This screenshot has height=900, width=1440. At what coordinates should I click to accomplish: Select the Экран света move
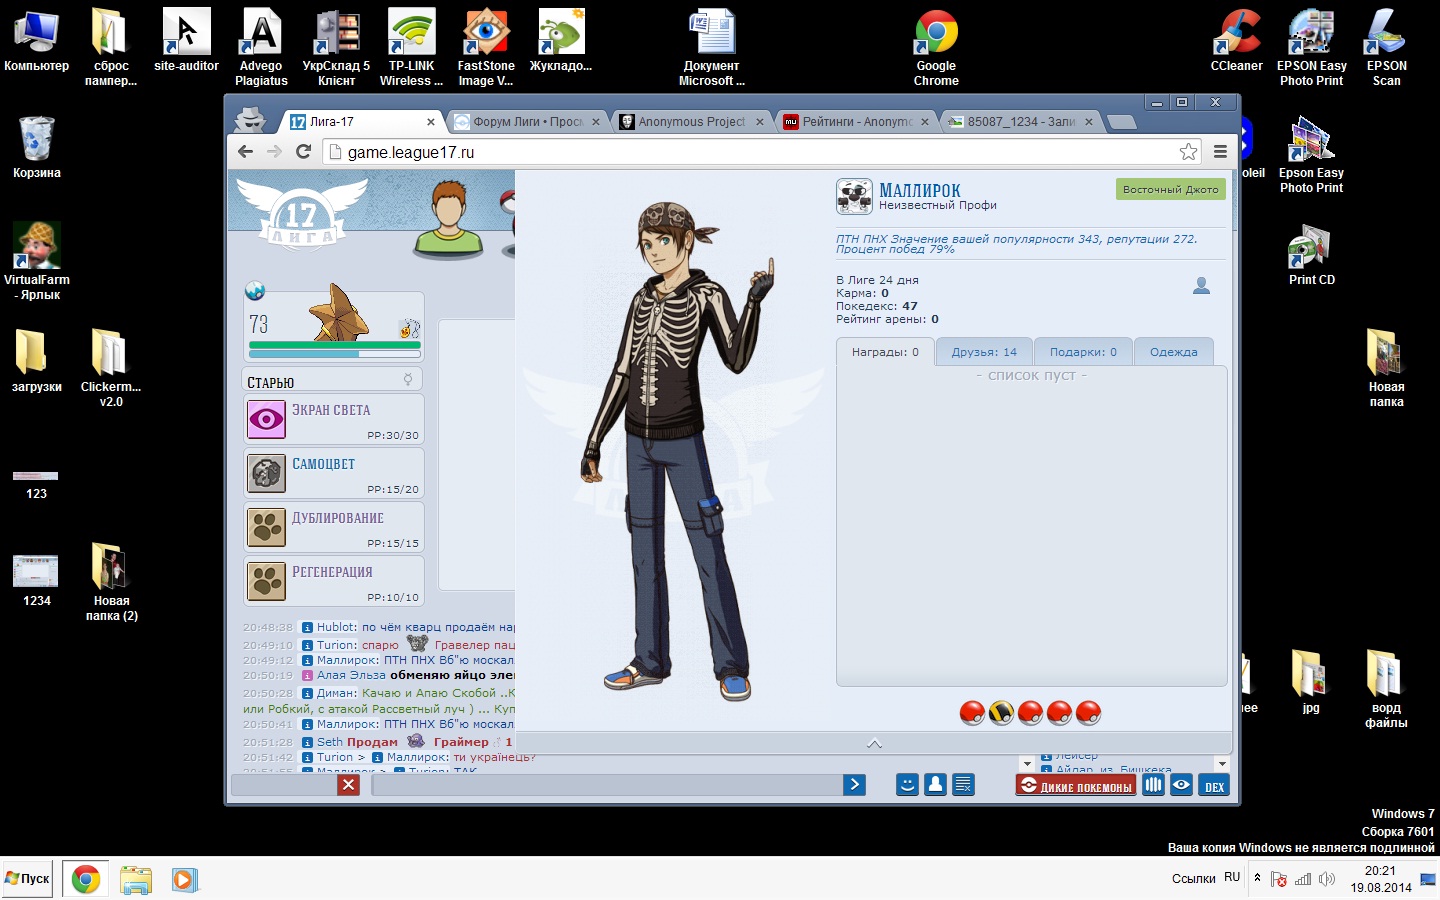(334, 419)
